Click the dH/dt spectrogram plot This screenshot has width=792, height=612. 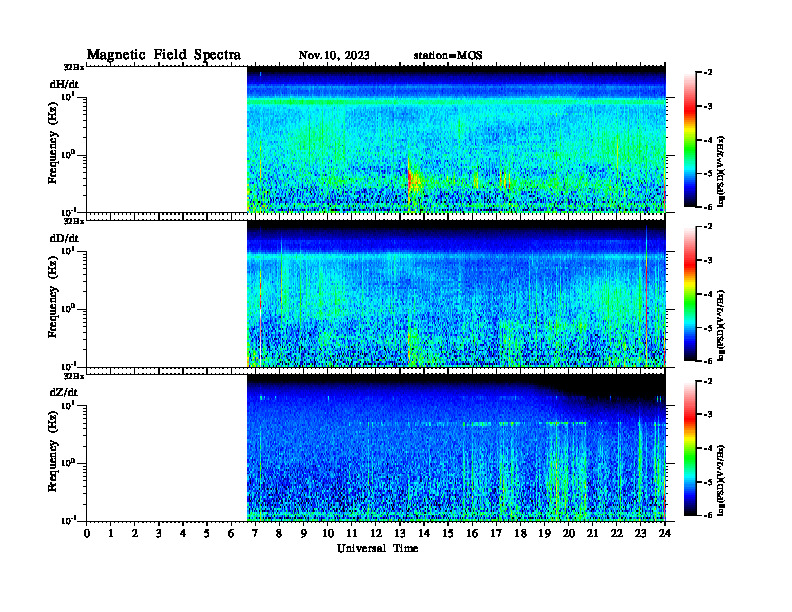pos(456,139)
